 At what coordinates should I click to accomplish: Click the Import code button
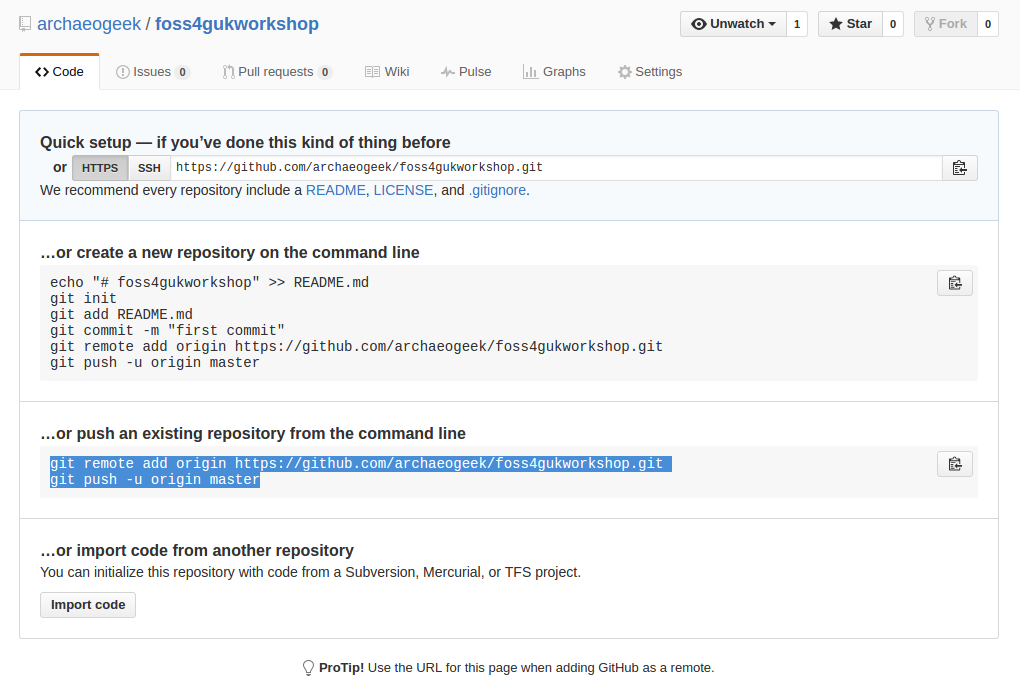[88, 605]
